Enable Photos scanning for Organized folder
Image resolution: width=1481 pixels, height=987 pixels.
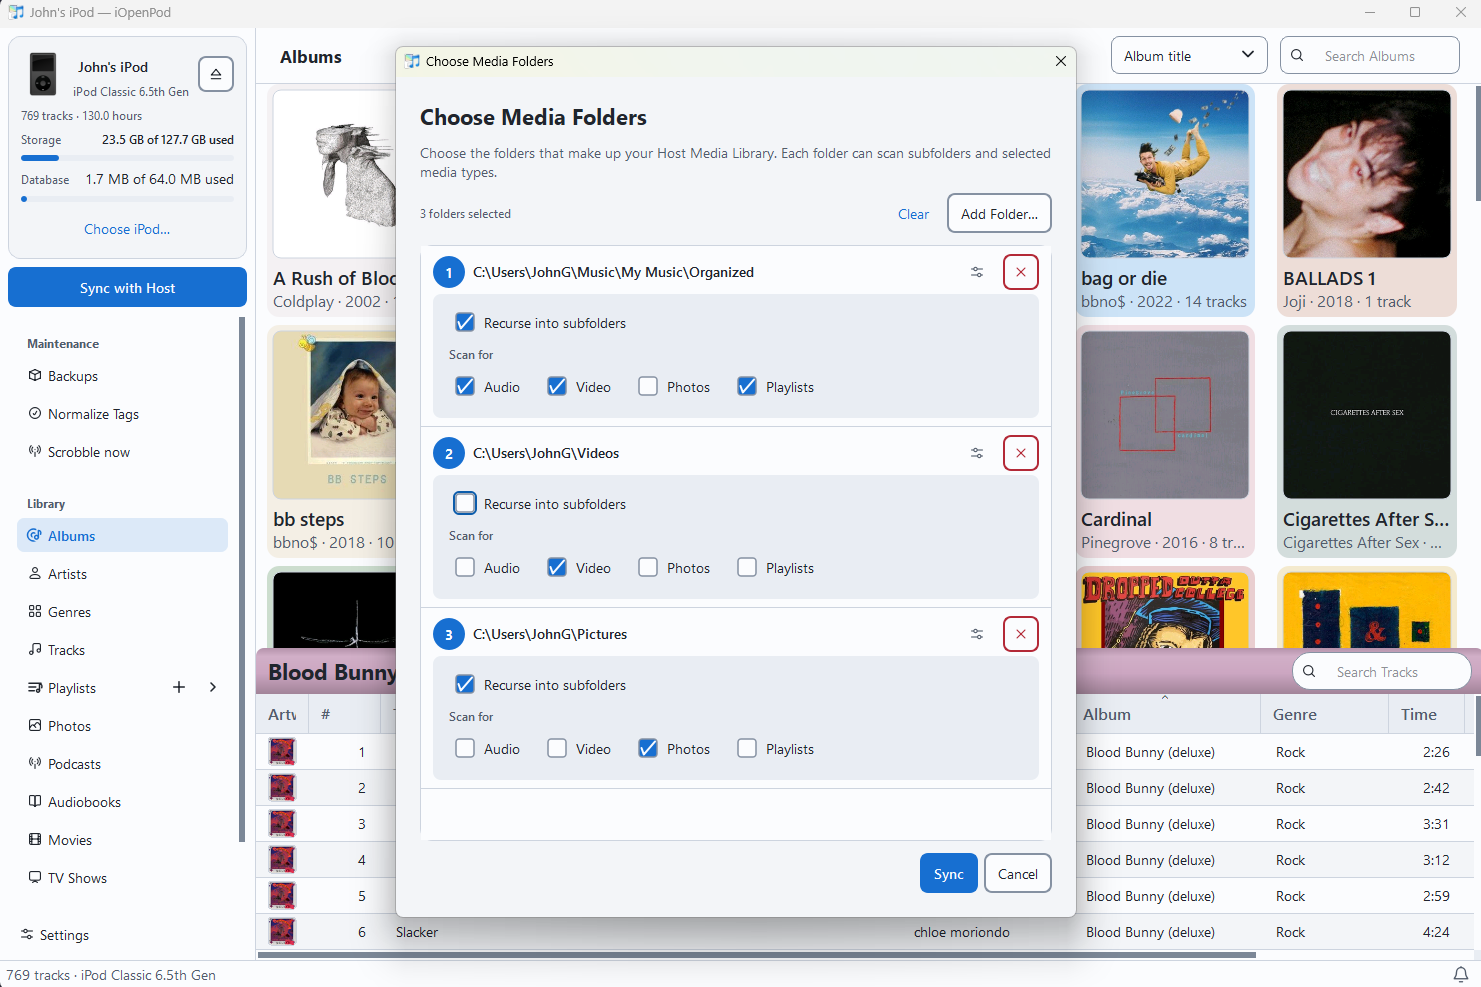(648, 387)
